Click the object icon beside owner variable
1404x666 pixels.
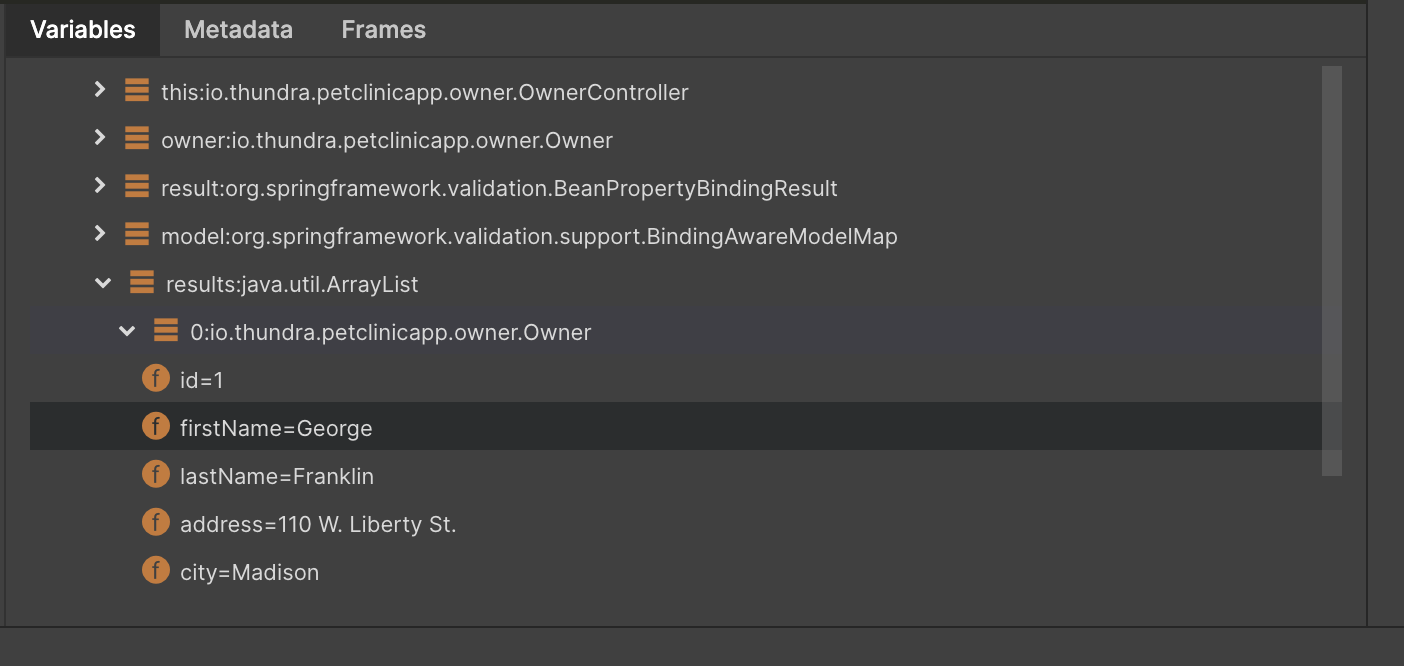click(x=137, y=139)
